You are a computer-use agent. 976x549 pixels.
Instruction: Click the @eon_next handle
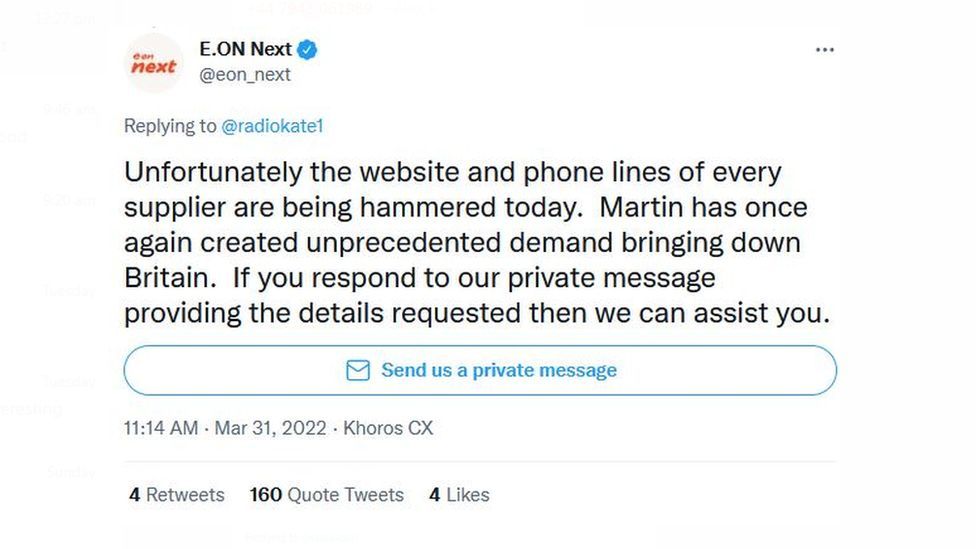pos(245,75)
